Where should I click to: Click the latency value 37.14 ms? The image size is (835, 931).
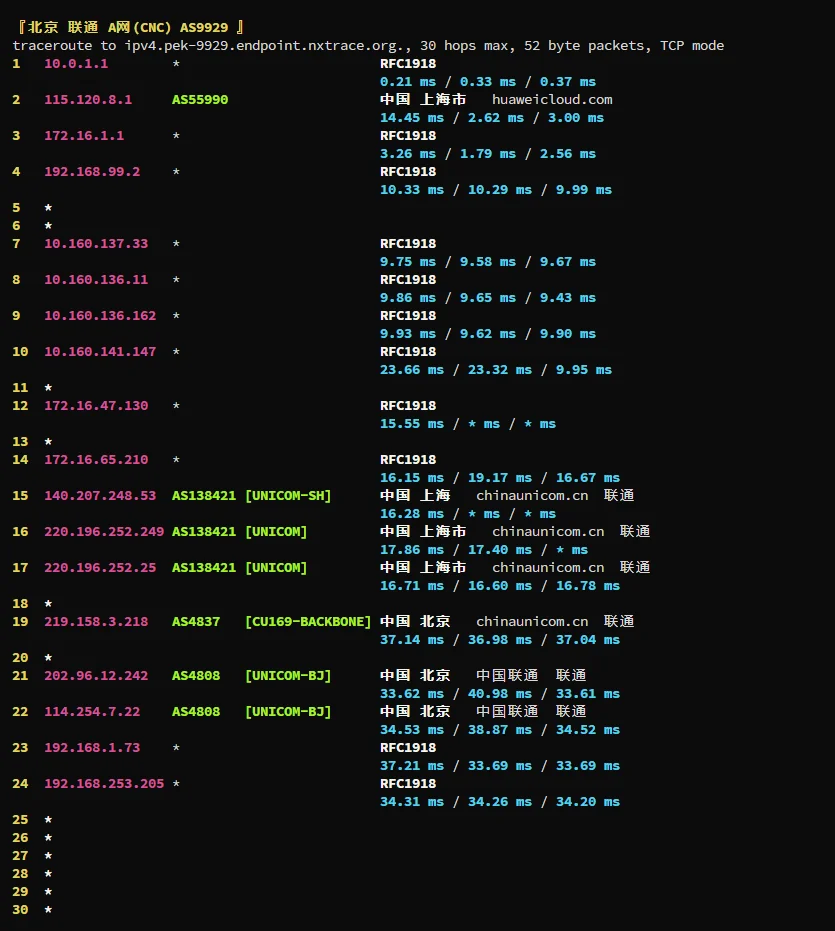pyautogui.click(x=412, y=640)
